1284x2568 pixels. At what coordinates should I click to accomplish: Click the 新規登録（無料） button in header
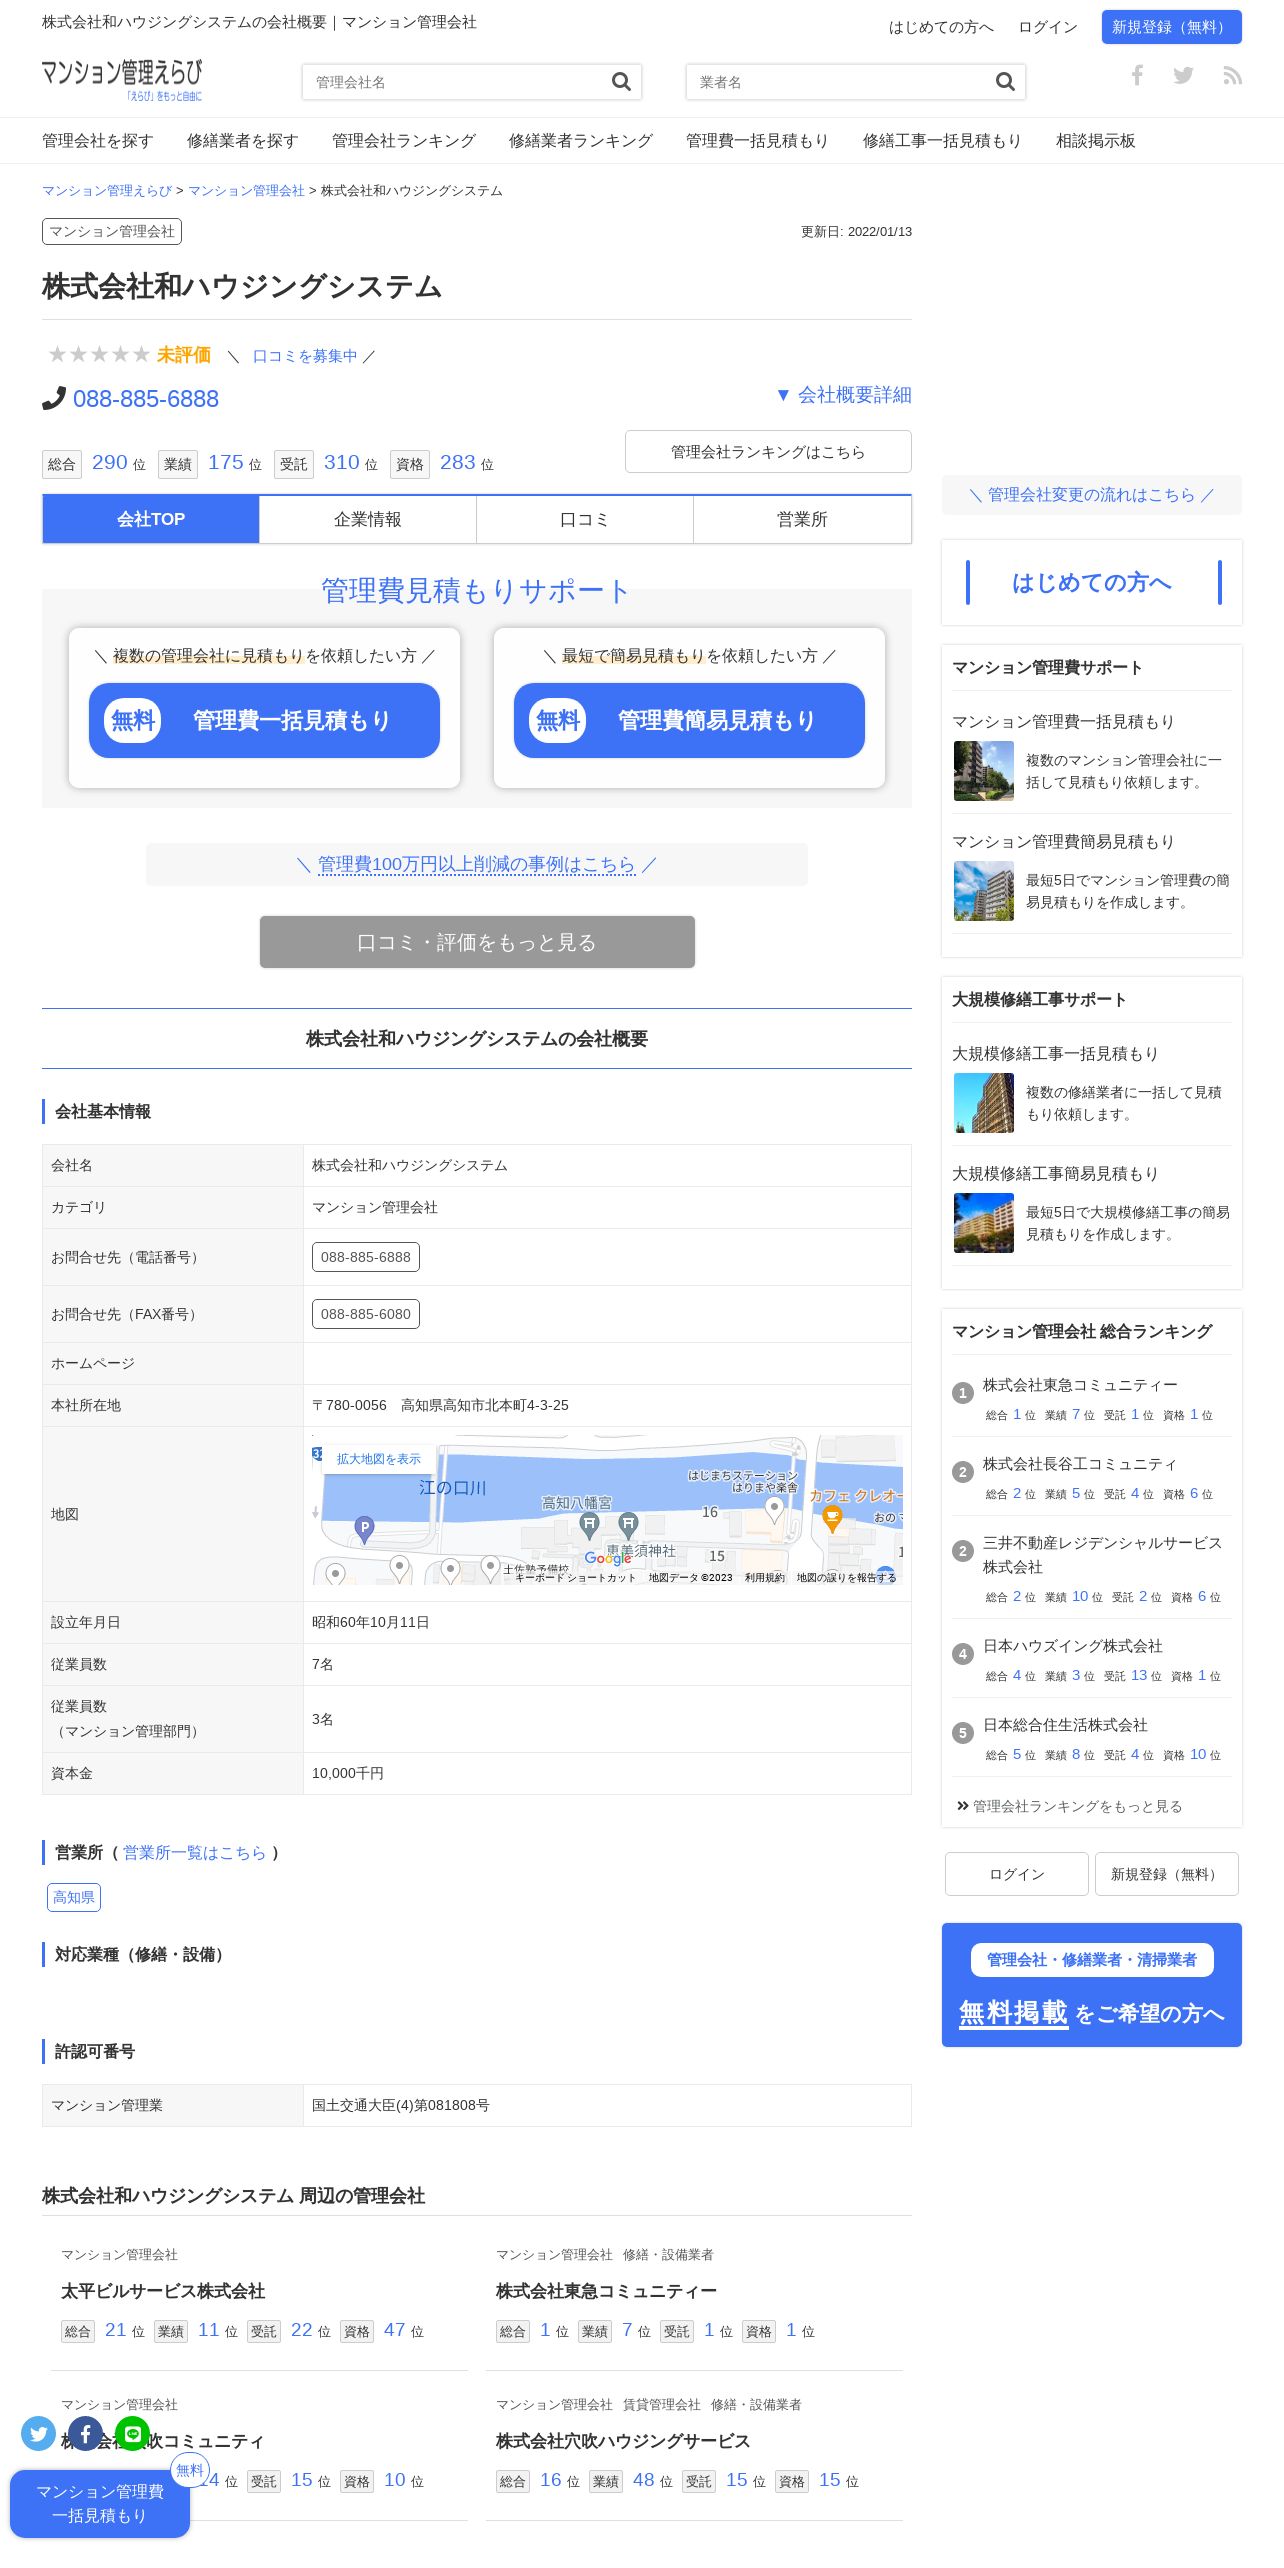click(1172, 27)
